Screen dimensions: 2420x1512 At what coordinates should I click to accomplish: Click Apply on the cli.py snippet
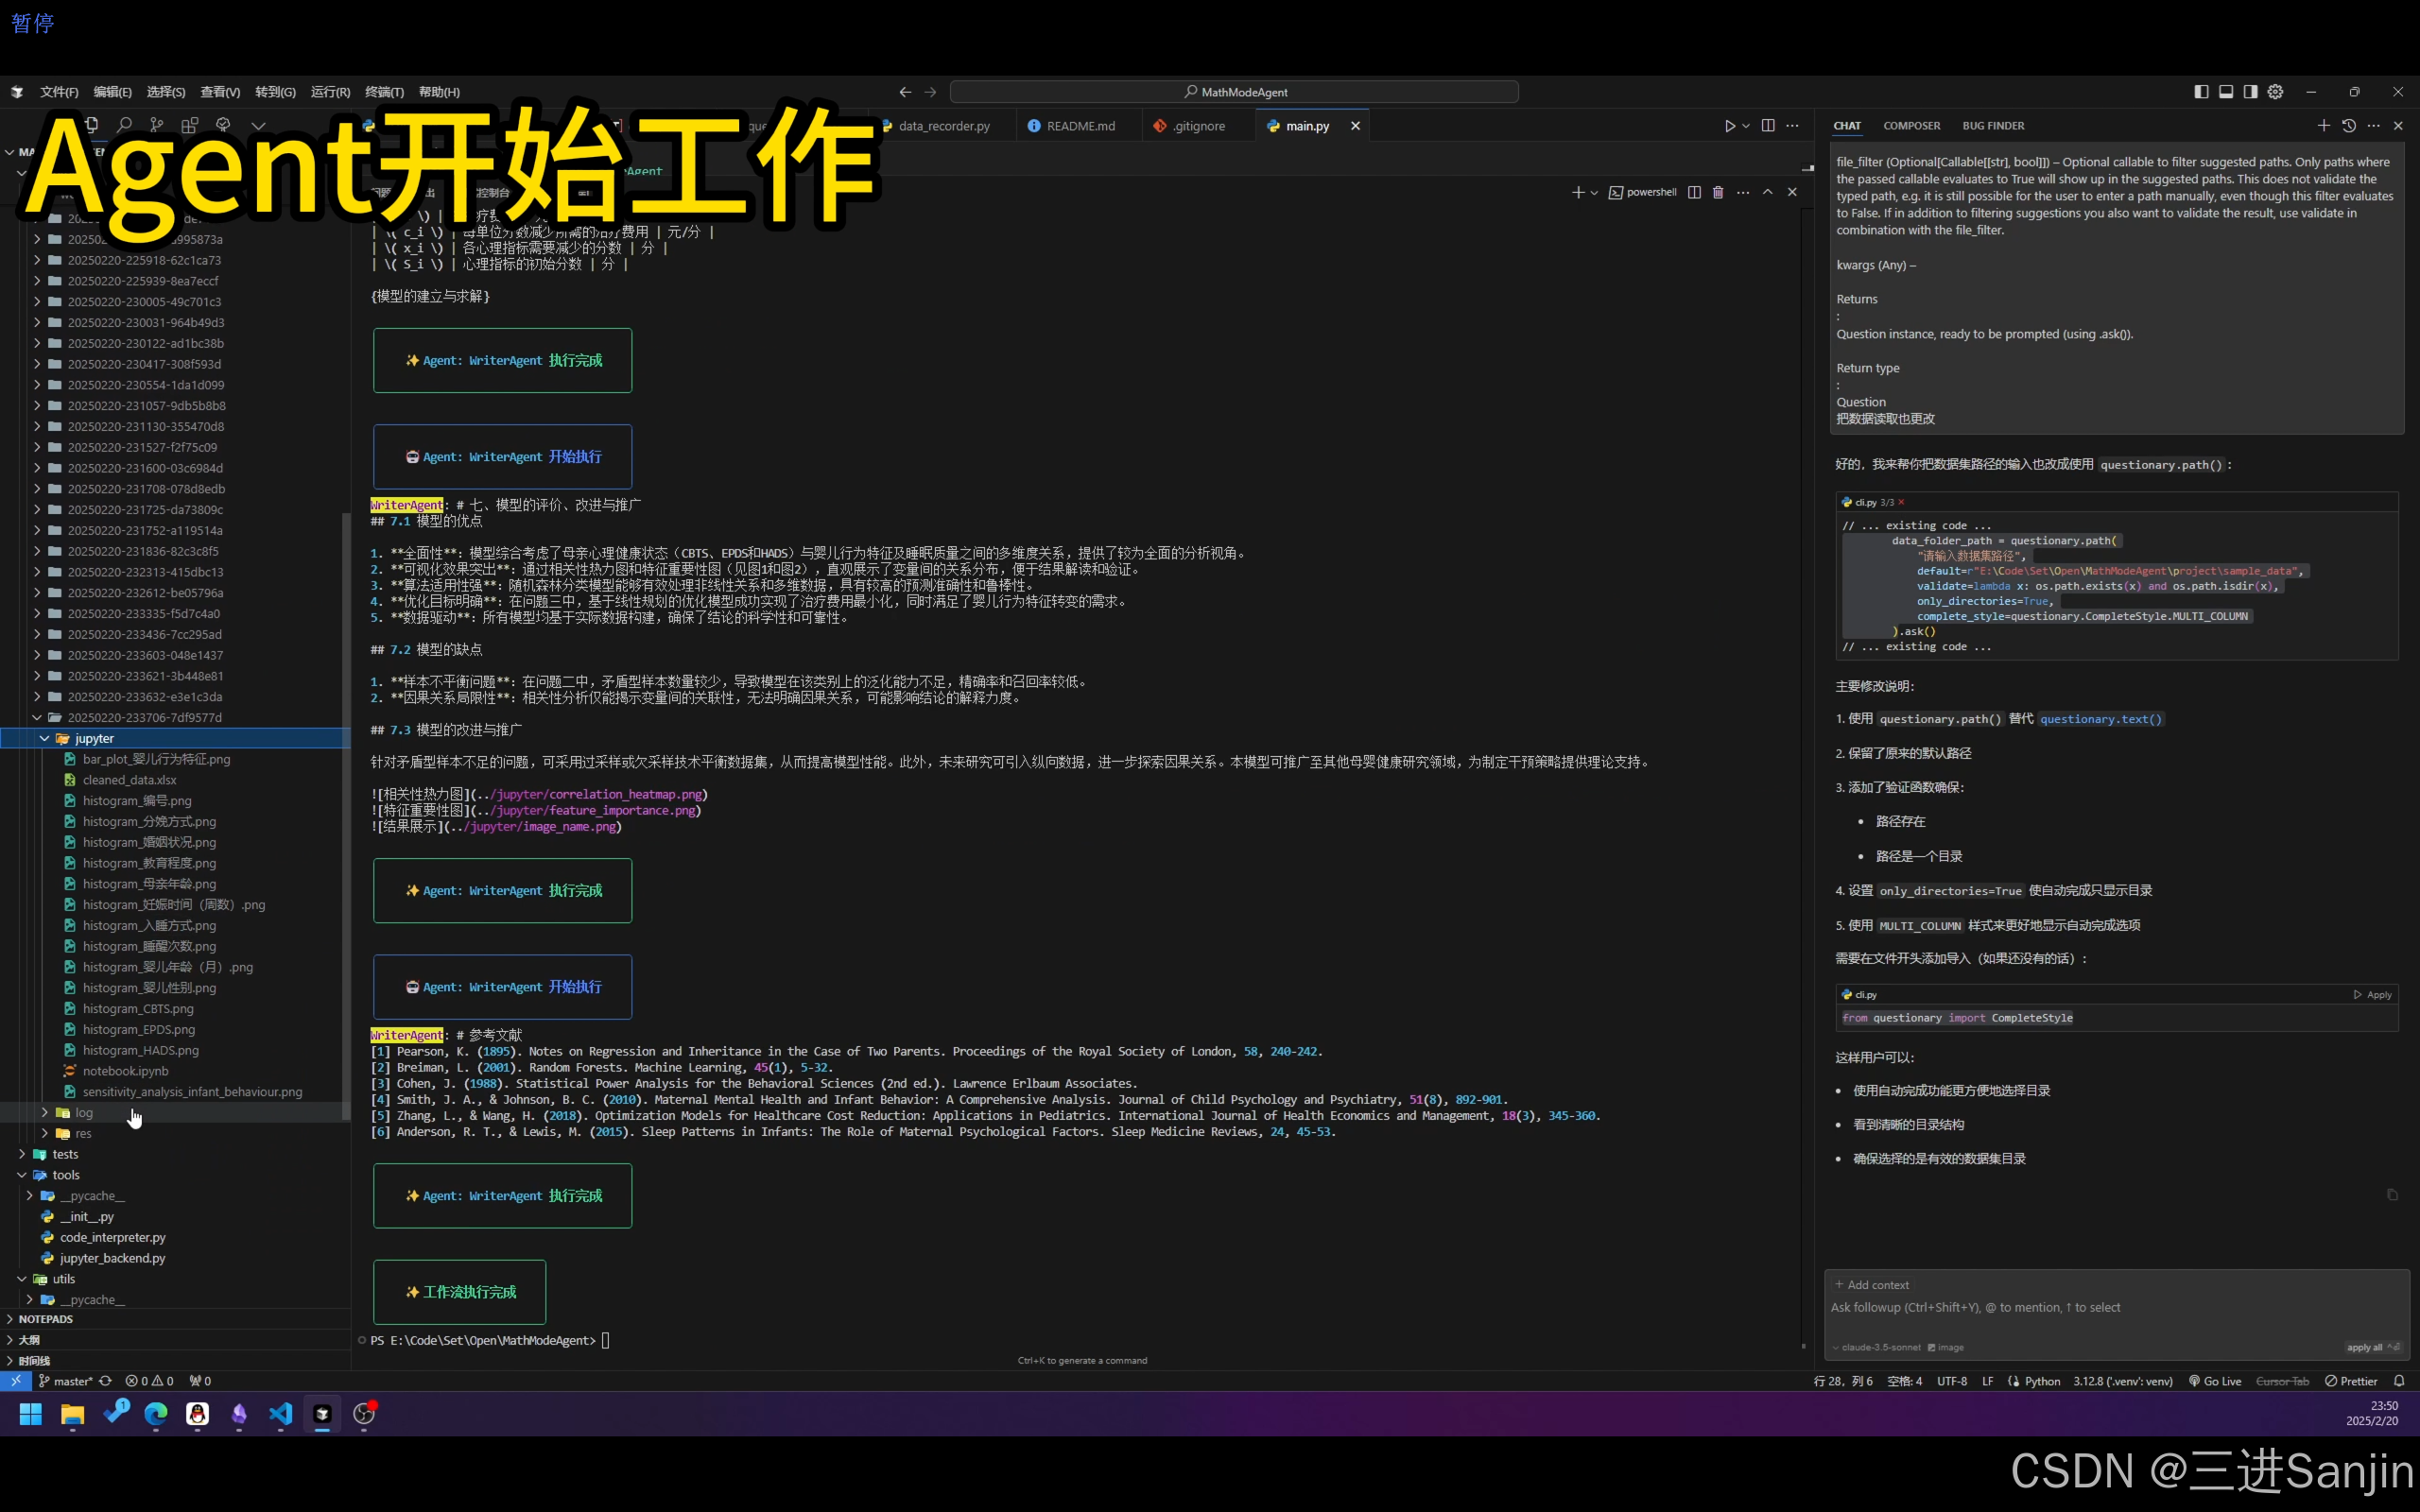pos(2372,995)
